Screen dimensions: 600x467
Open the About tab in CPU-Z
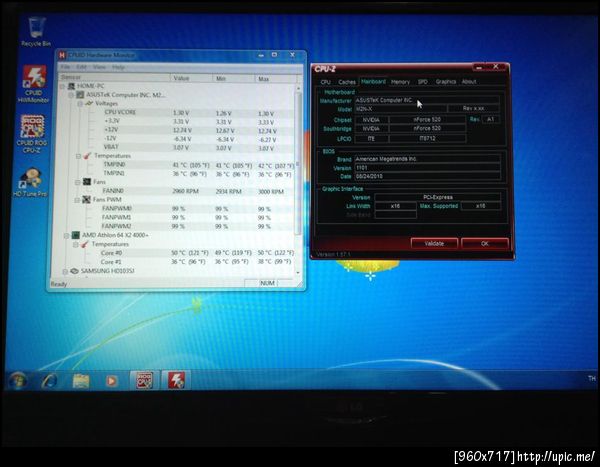pos(469,82)
